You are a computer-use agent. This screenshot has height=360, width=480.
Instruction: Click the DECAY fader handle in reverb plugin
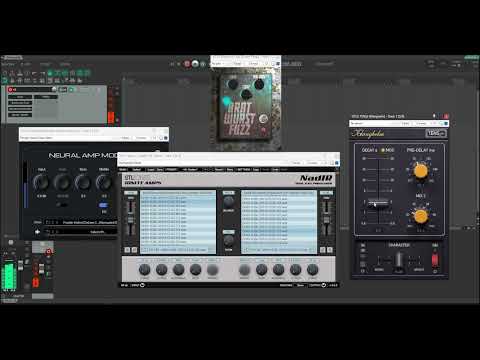click(378, 203)
